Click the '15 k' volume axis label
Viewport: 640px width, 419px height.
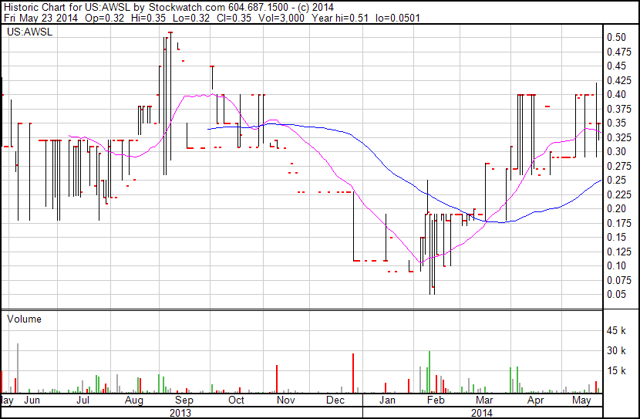pyautogui.click(x=616, y=370)
